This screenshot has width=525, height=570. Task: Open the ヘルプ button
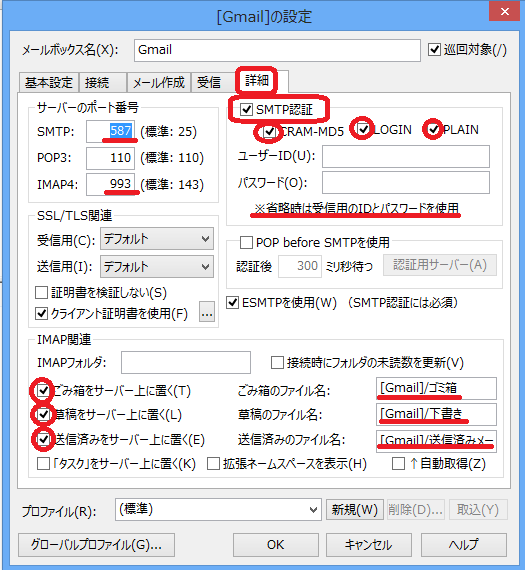[464, 545]
